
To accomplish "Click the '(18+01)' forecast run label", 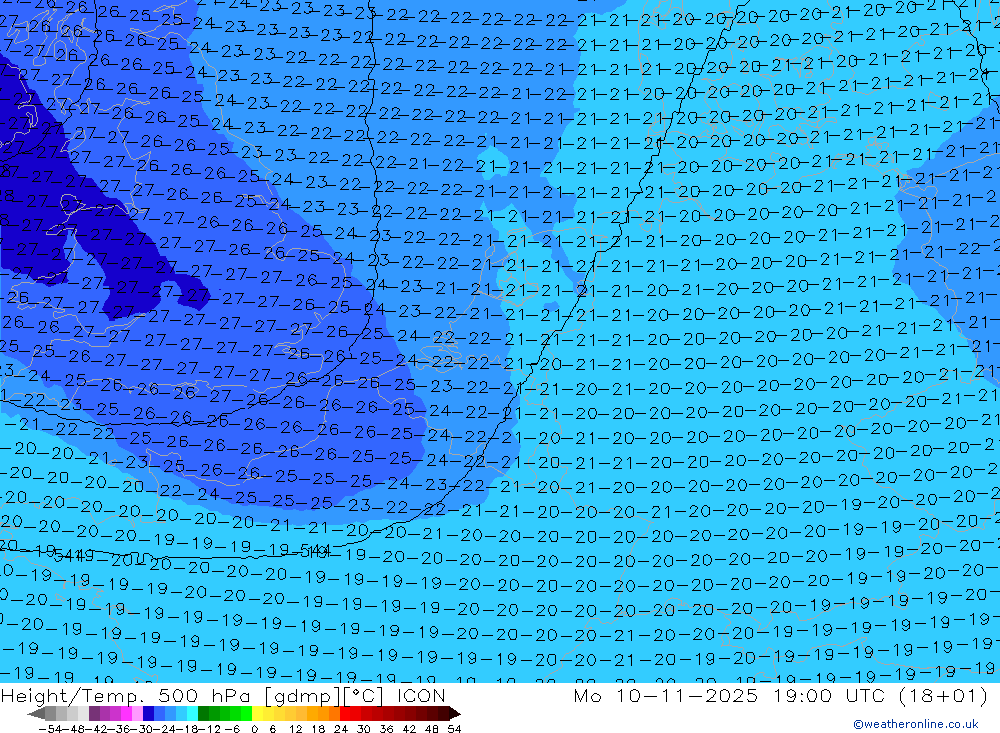I will click(944, 695).
